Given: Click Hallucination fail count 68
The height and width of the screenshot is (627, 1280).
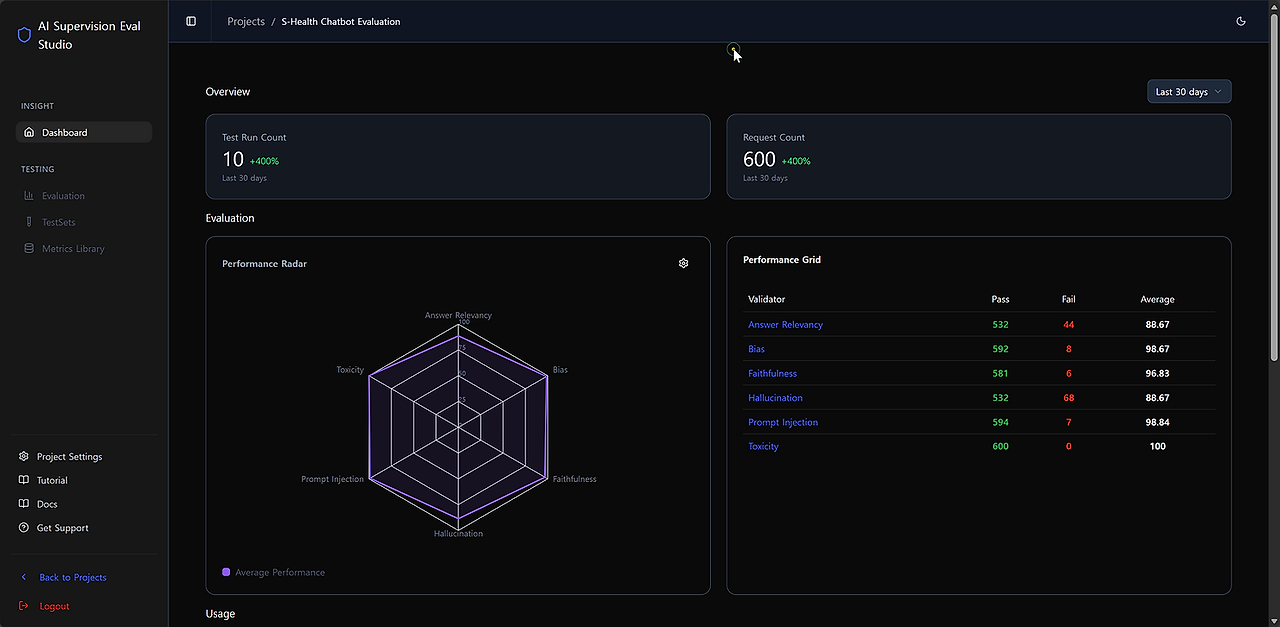Looking at the screenshot, I should [1069, 398].
